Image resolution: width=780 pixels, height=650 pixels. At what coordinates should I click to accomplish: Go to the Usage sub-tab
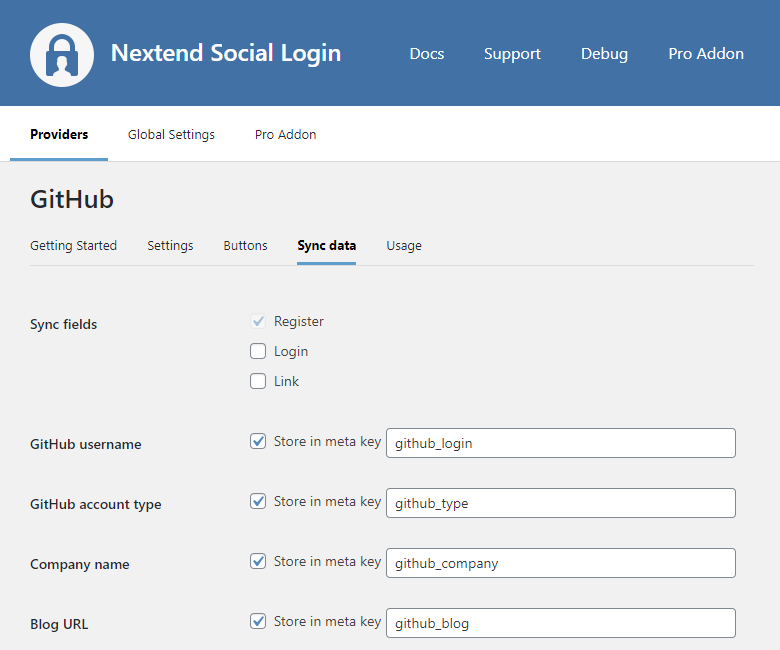[404, 245]
